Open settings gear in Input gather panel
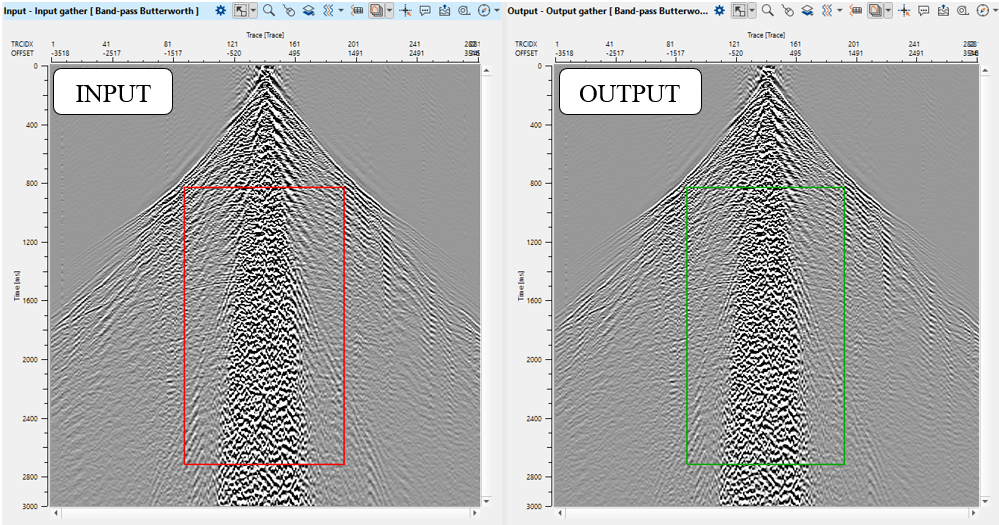 pos(221,10)
